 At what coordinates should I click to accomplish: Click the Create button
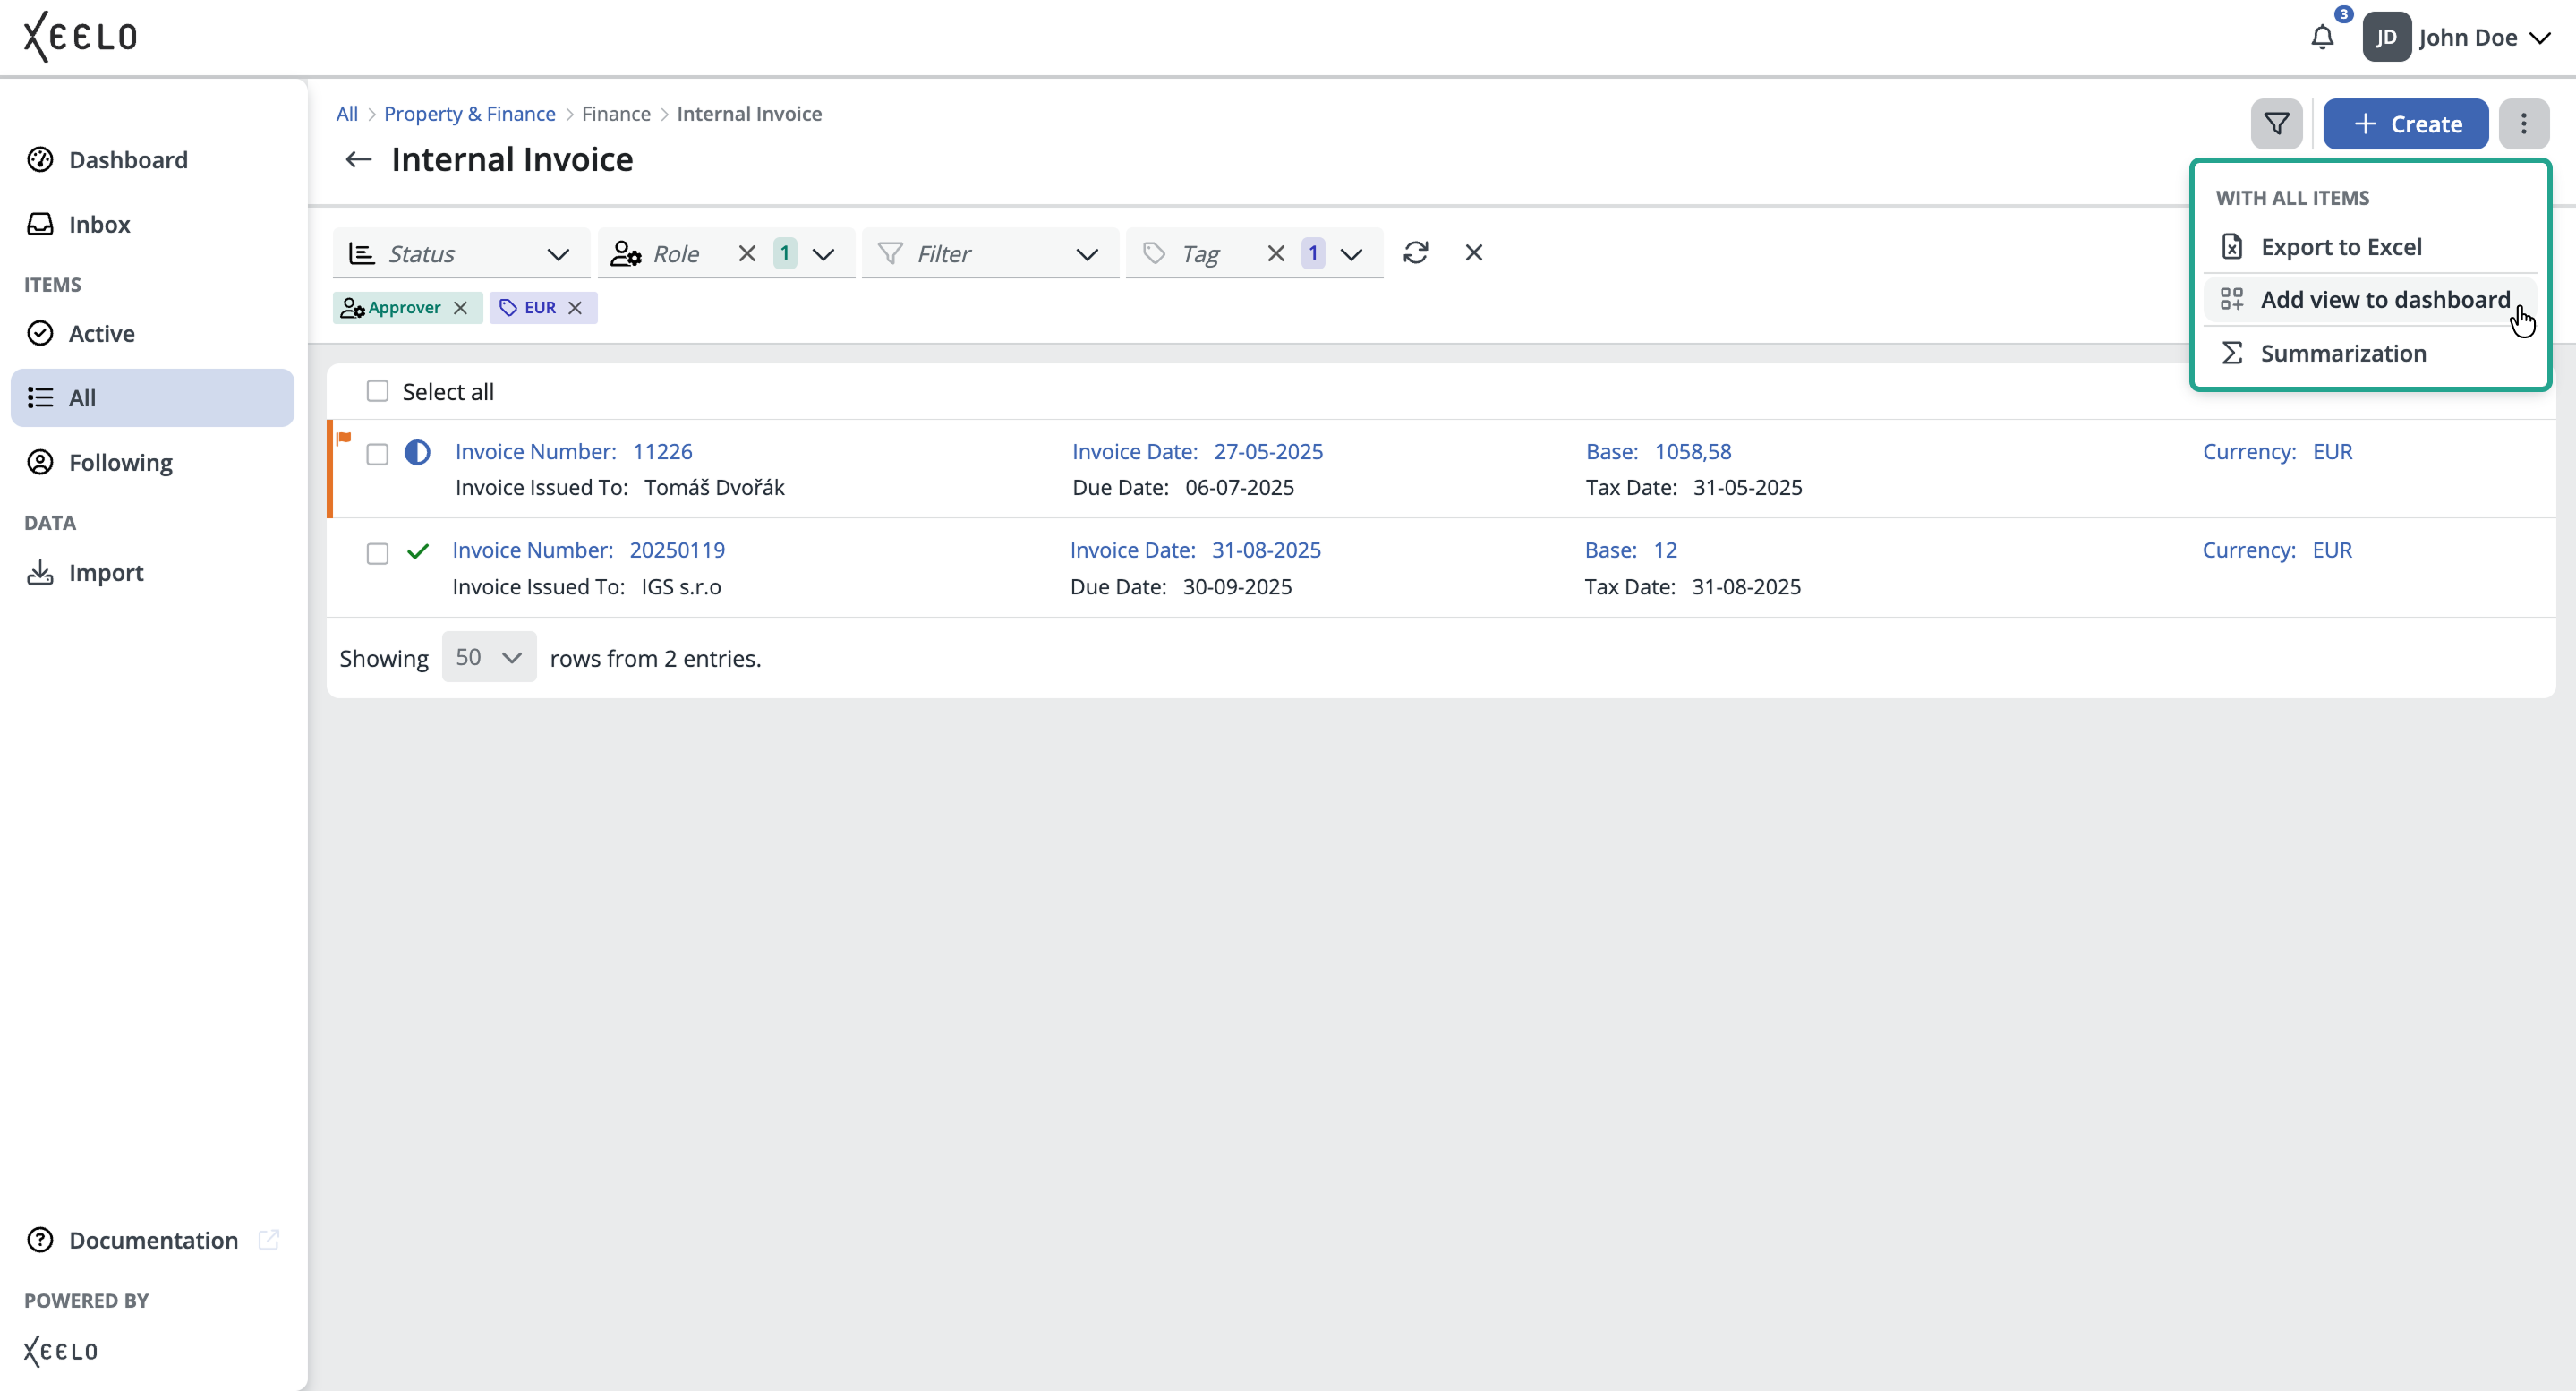click(x=2404, y=124)
